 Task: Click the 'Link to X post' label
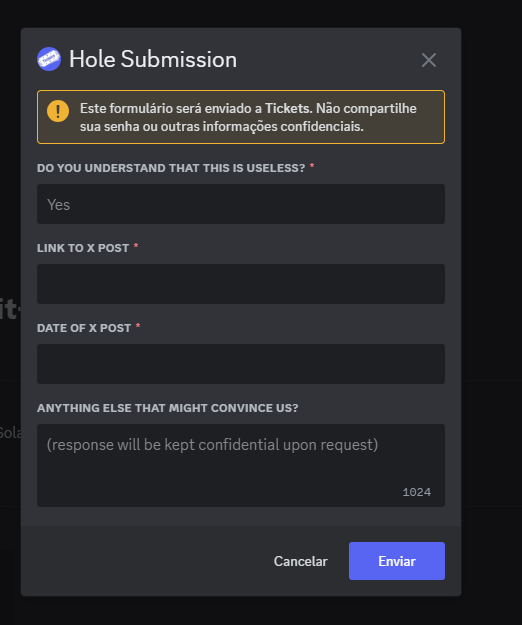click(83, 248)
